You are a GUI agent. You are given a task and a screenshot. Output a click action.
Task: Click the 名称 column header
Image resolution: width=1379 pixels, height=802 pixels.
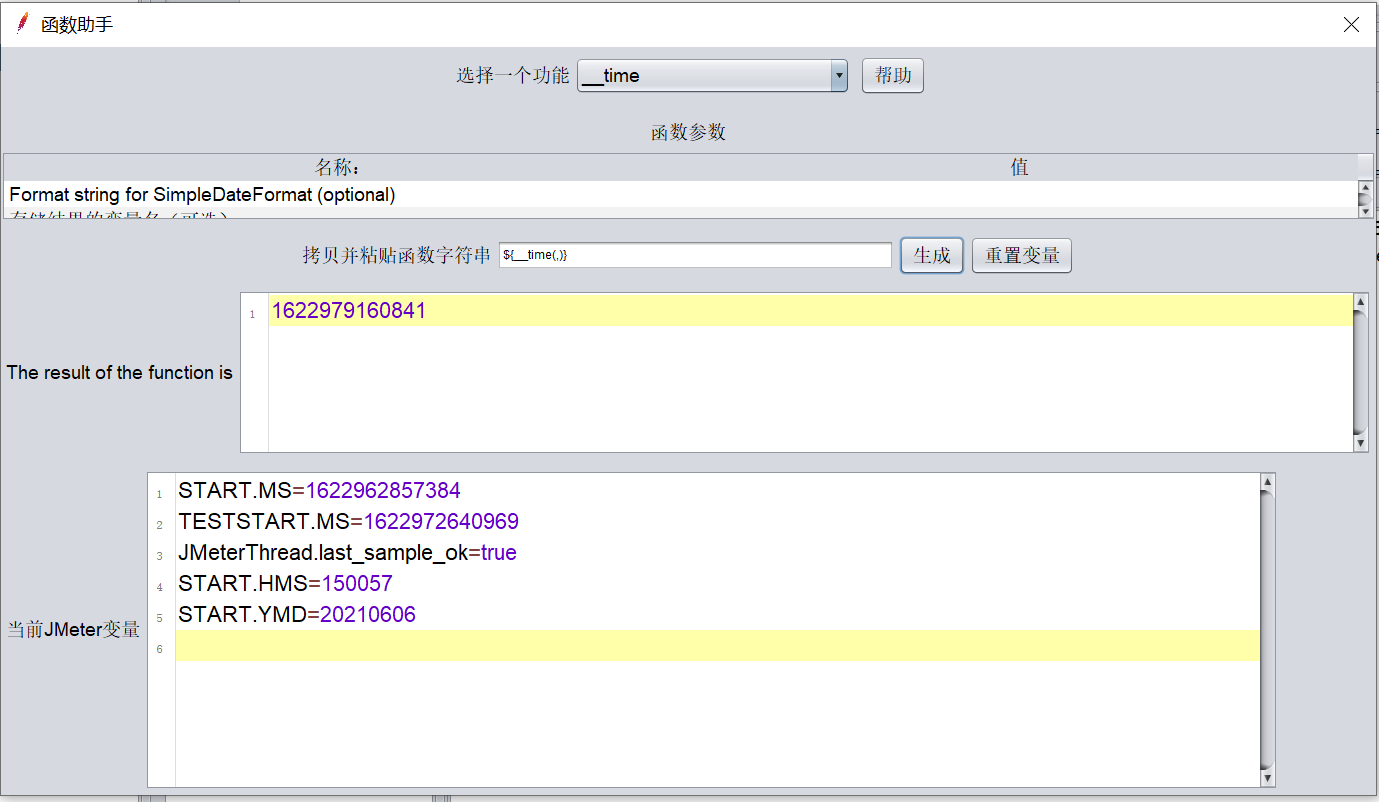pyautogui.click(x=340, y=168)
